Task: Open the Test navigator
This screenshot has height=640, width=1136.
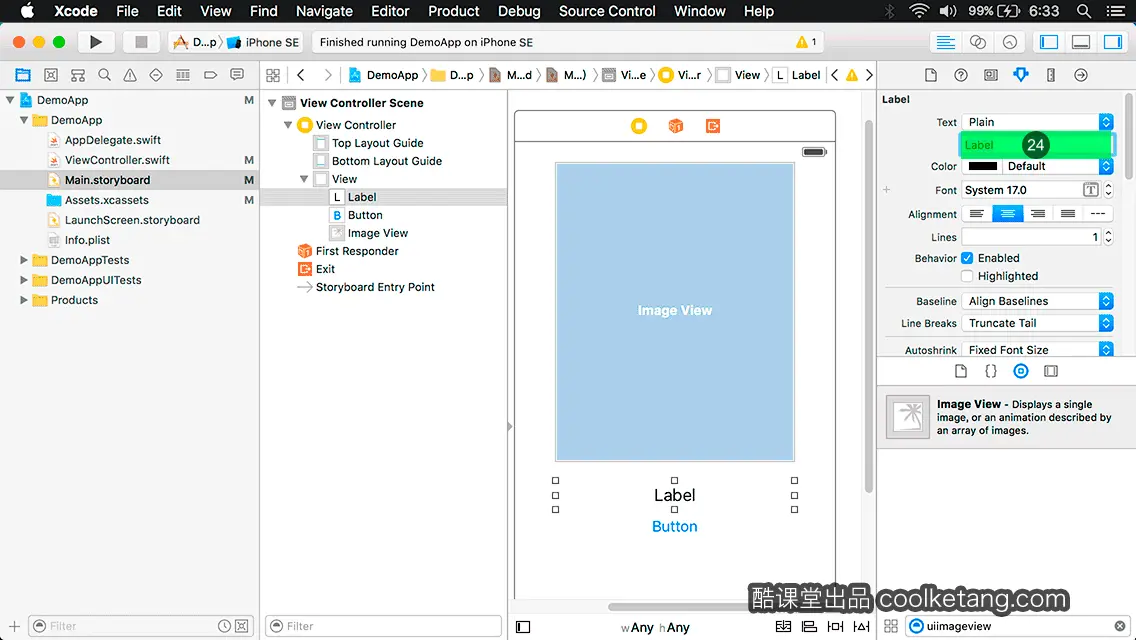Action: pyautogui.click(x=156, y=75)
